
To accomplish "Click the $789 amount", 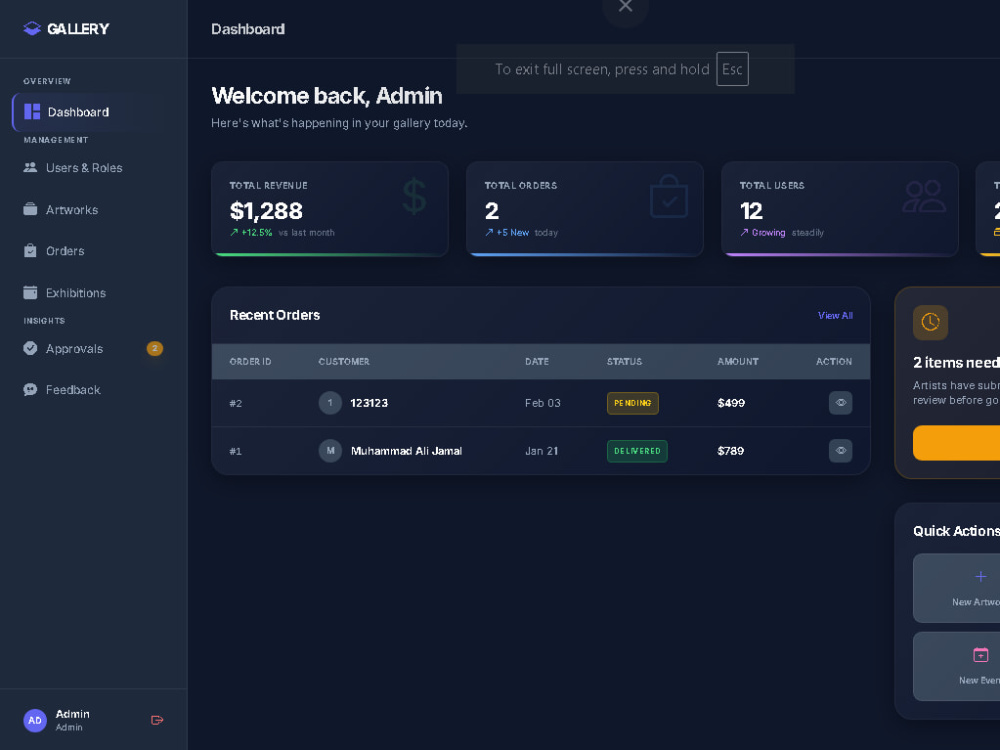I will point(731,451).
